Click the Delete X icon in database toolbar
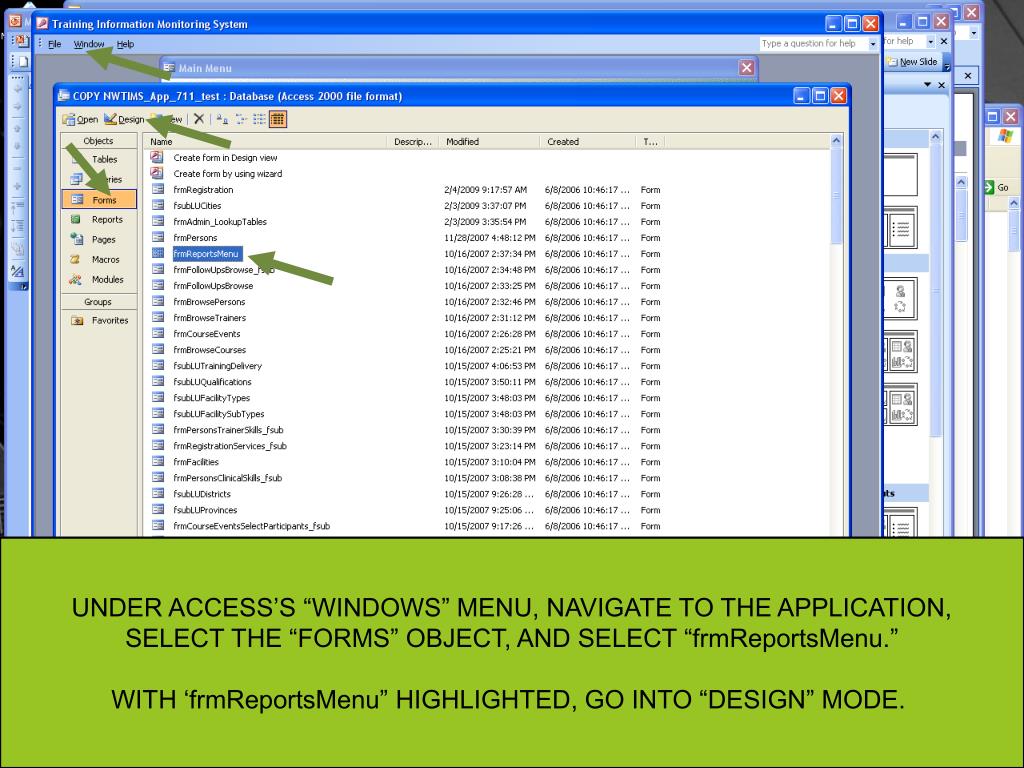 point(199,119)
